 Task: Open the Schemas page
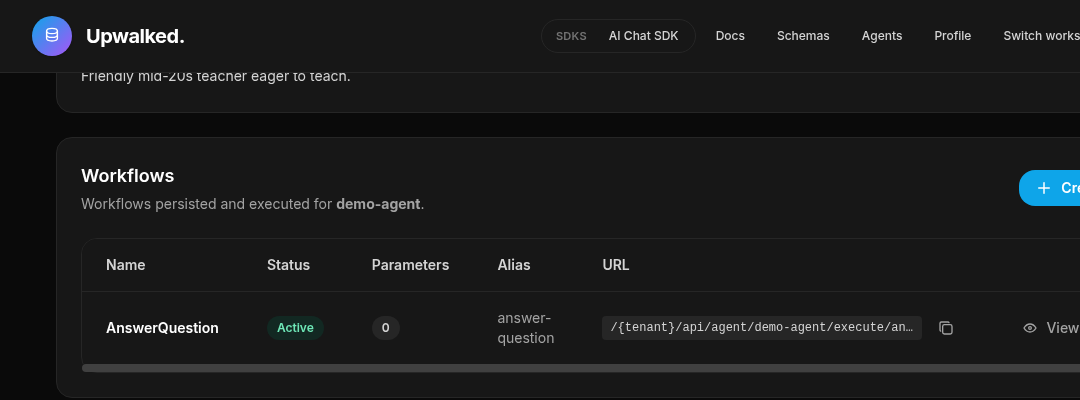click(803, 36)
